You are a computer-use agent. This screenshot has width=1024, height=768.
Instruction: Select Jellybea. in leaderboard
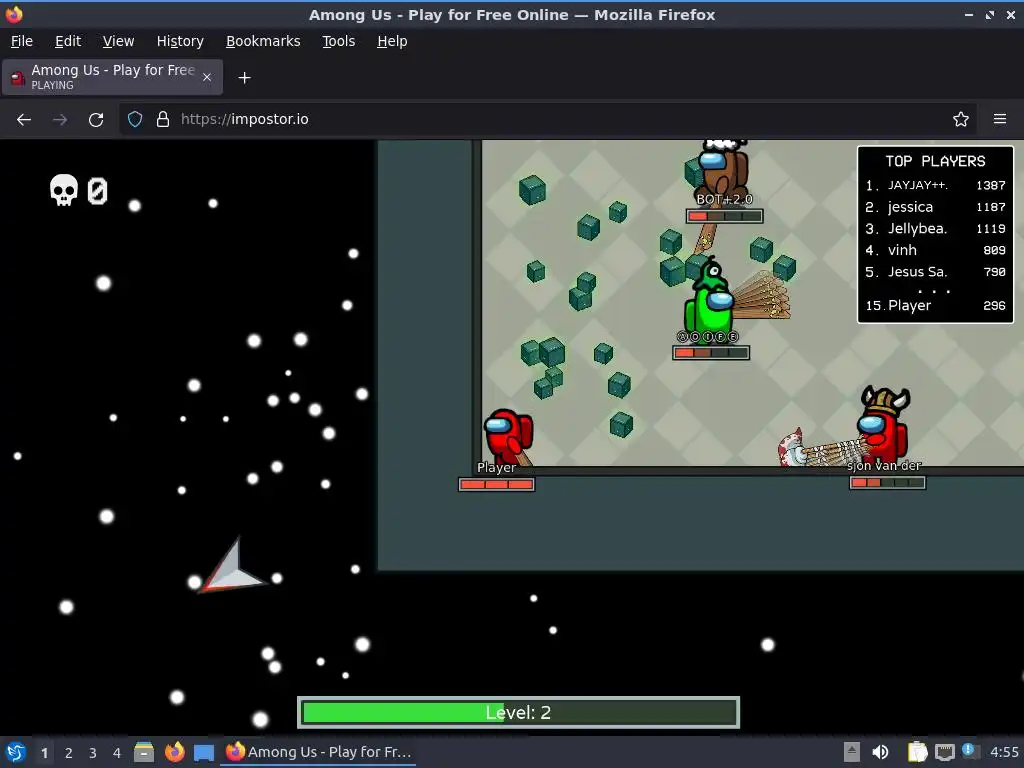point(935,229)
